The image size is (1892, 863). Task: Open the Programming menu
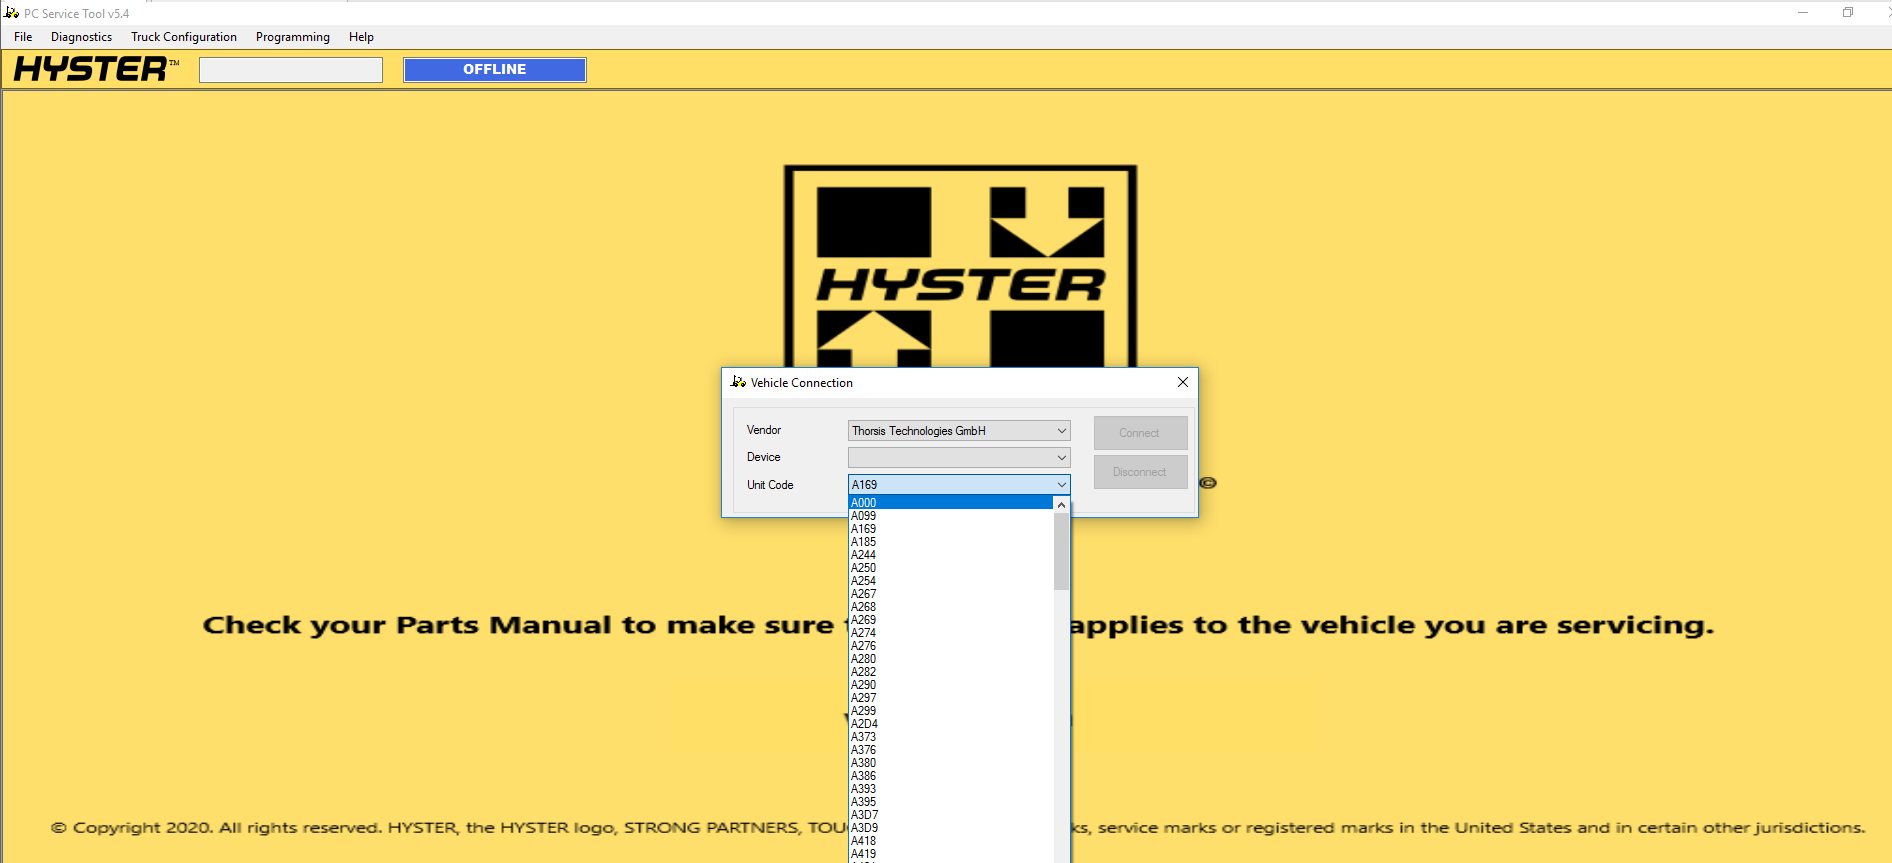tap(292, 37)
